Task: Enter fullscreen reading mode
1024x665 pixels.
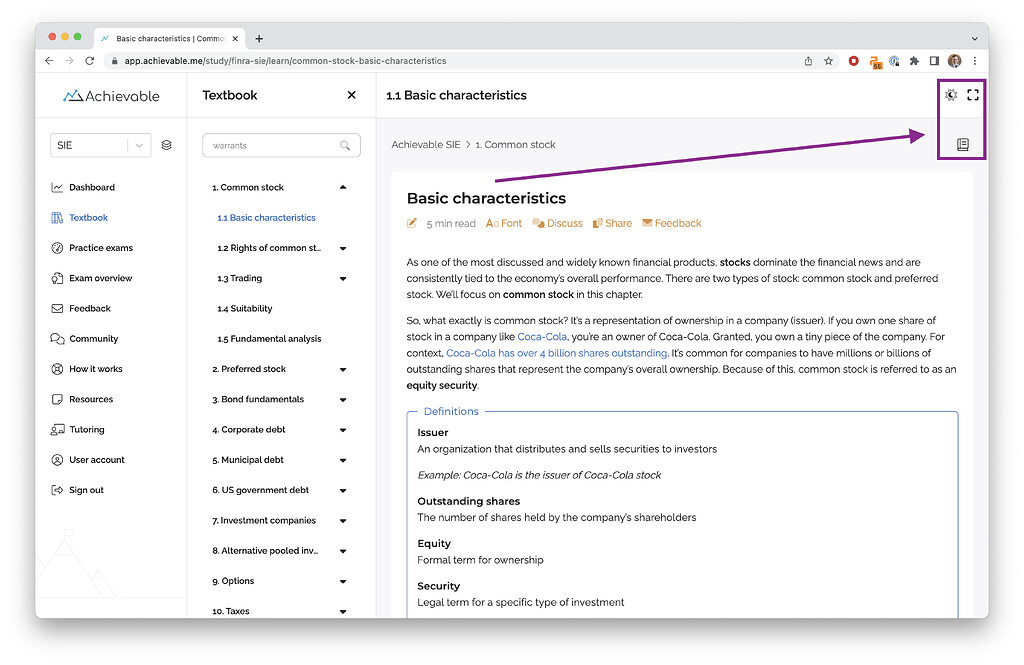Action: [973, 95]
